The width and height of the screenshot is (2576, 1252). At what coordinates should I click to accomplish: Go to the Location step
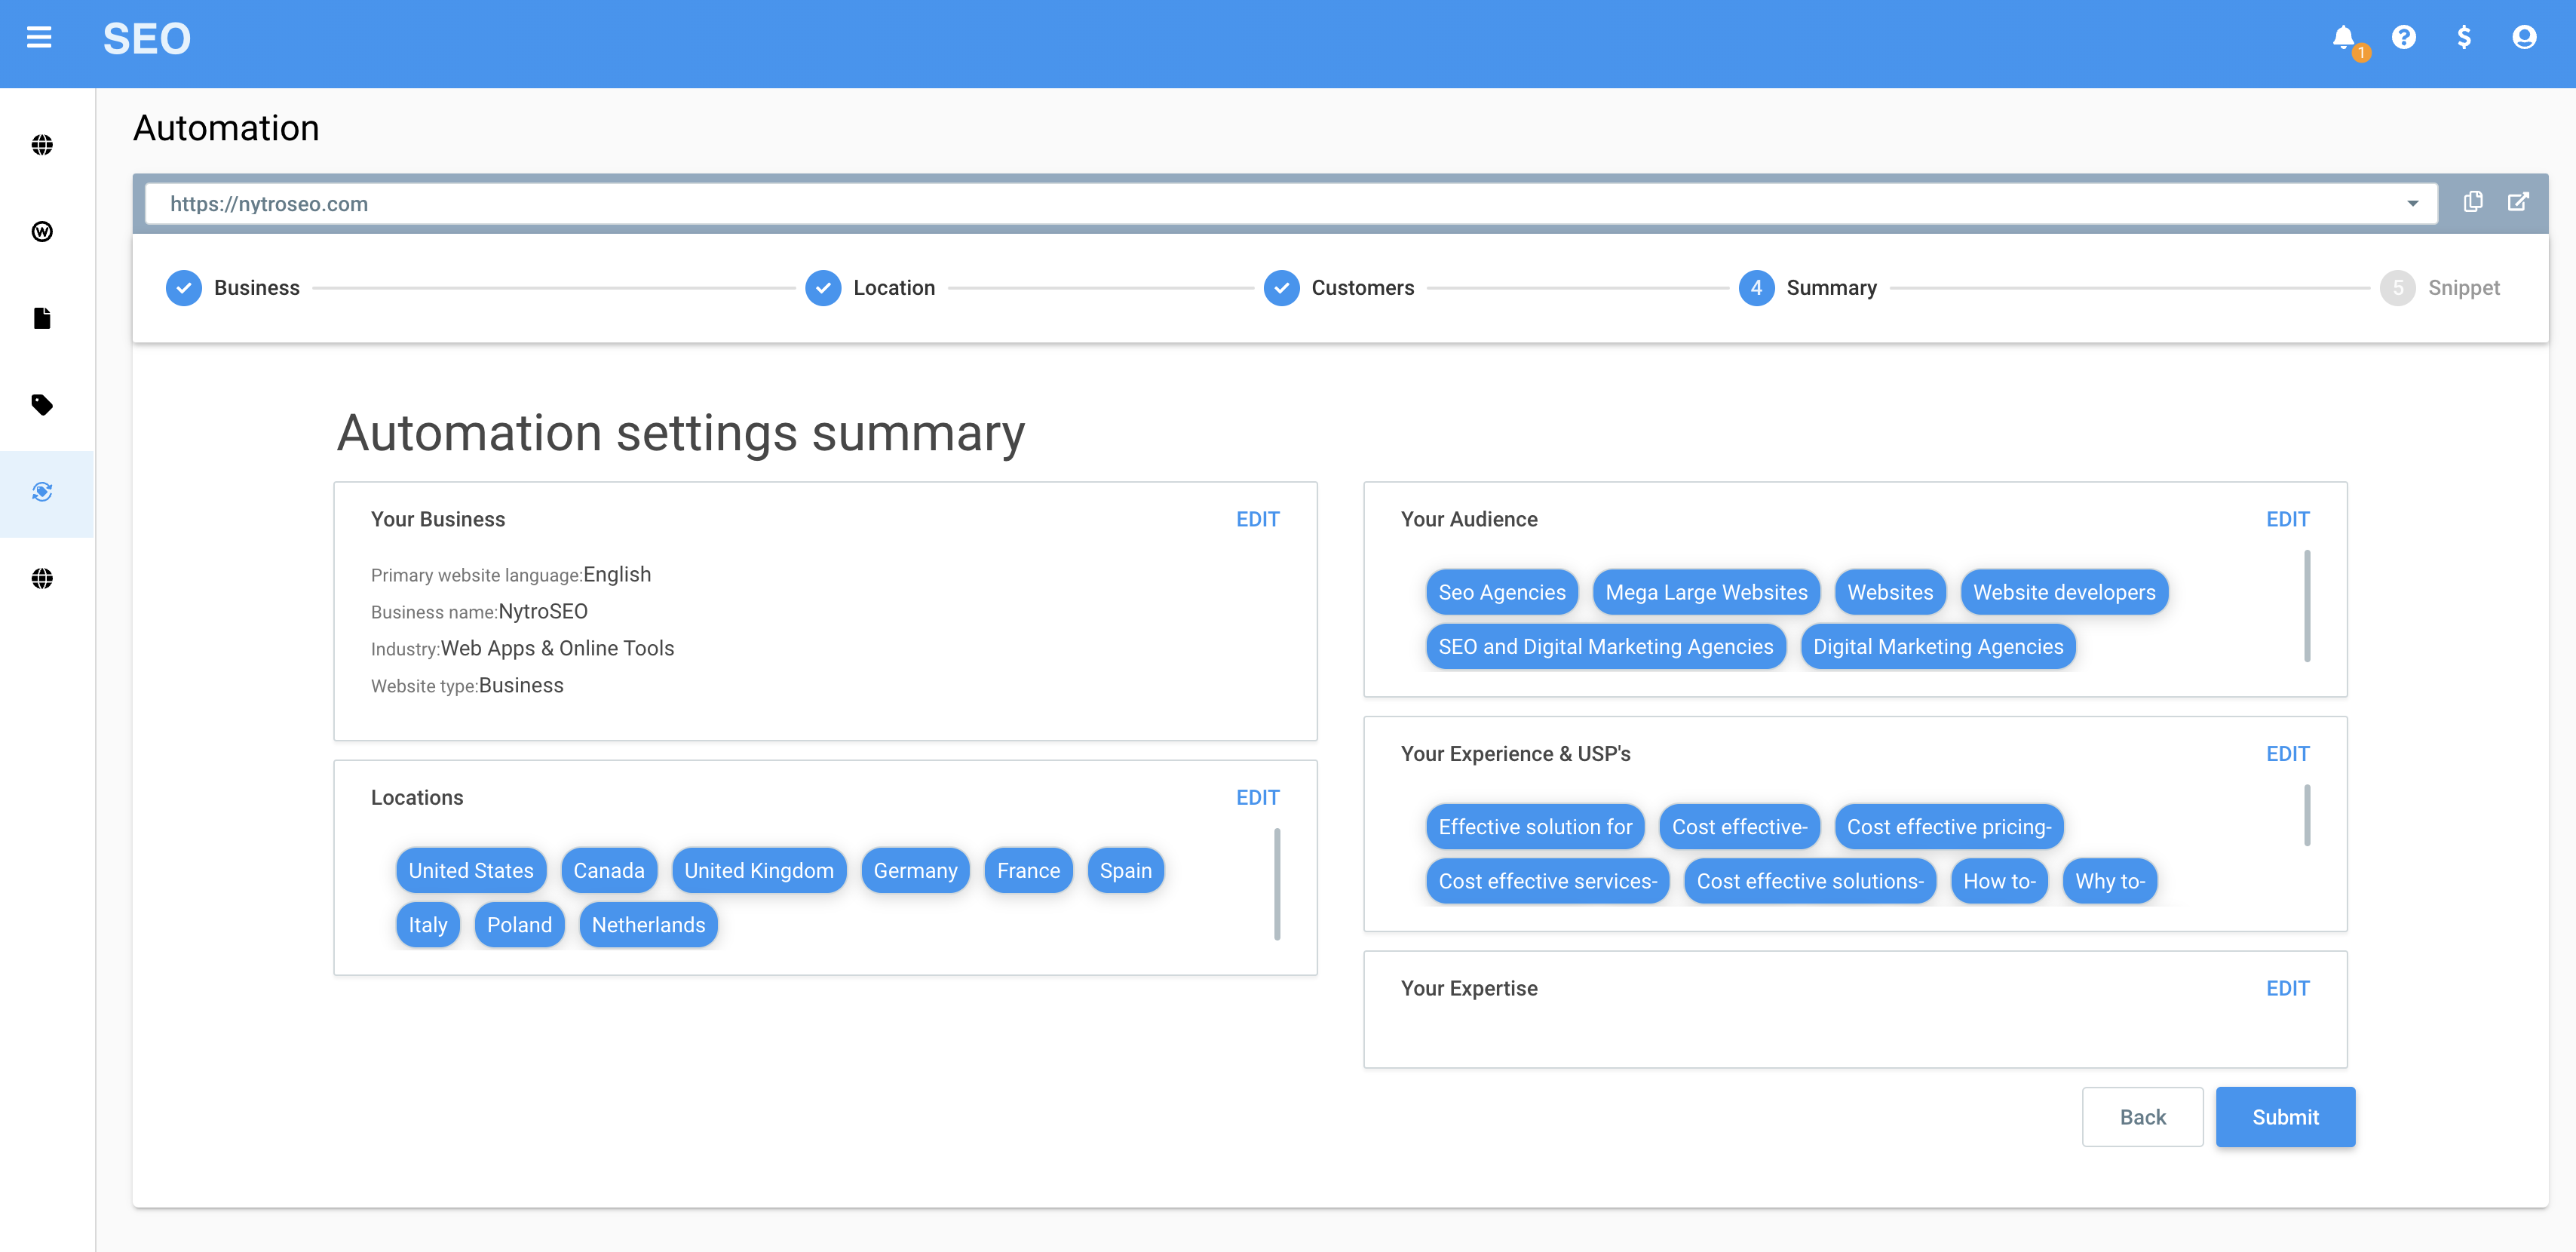[870, 288]
